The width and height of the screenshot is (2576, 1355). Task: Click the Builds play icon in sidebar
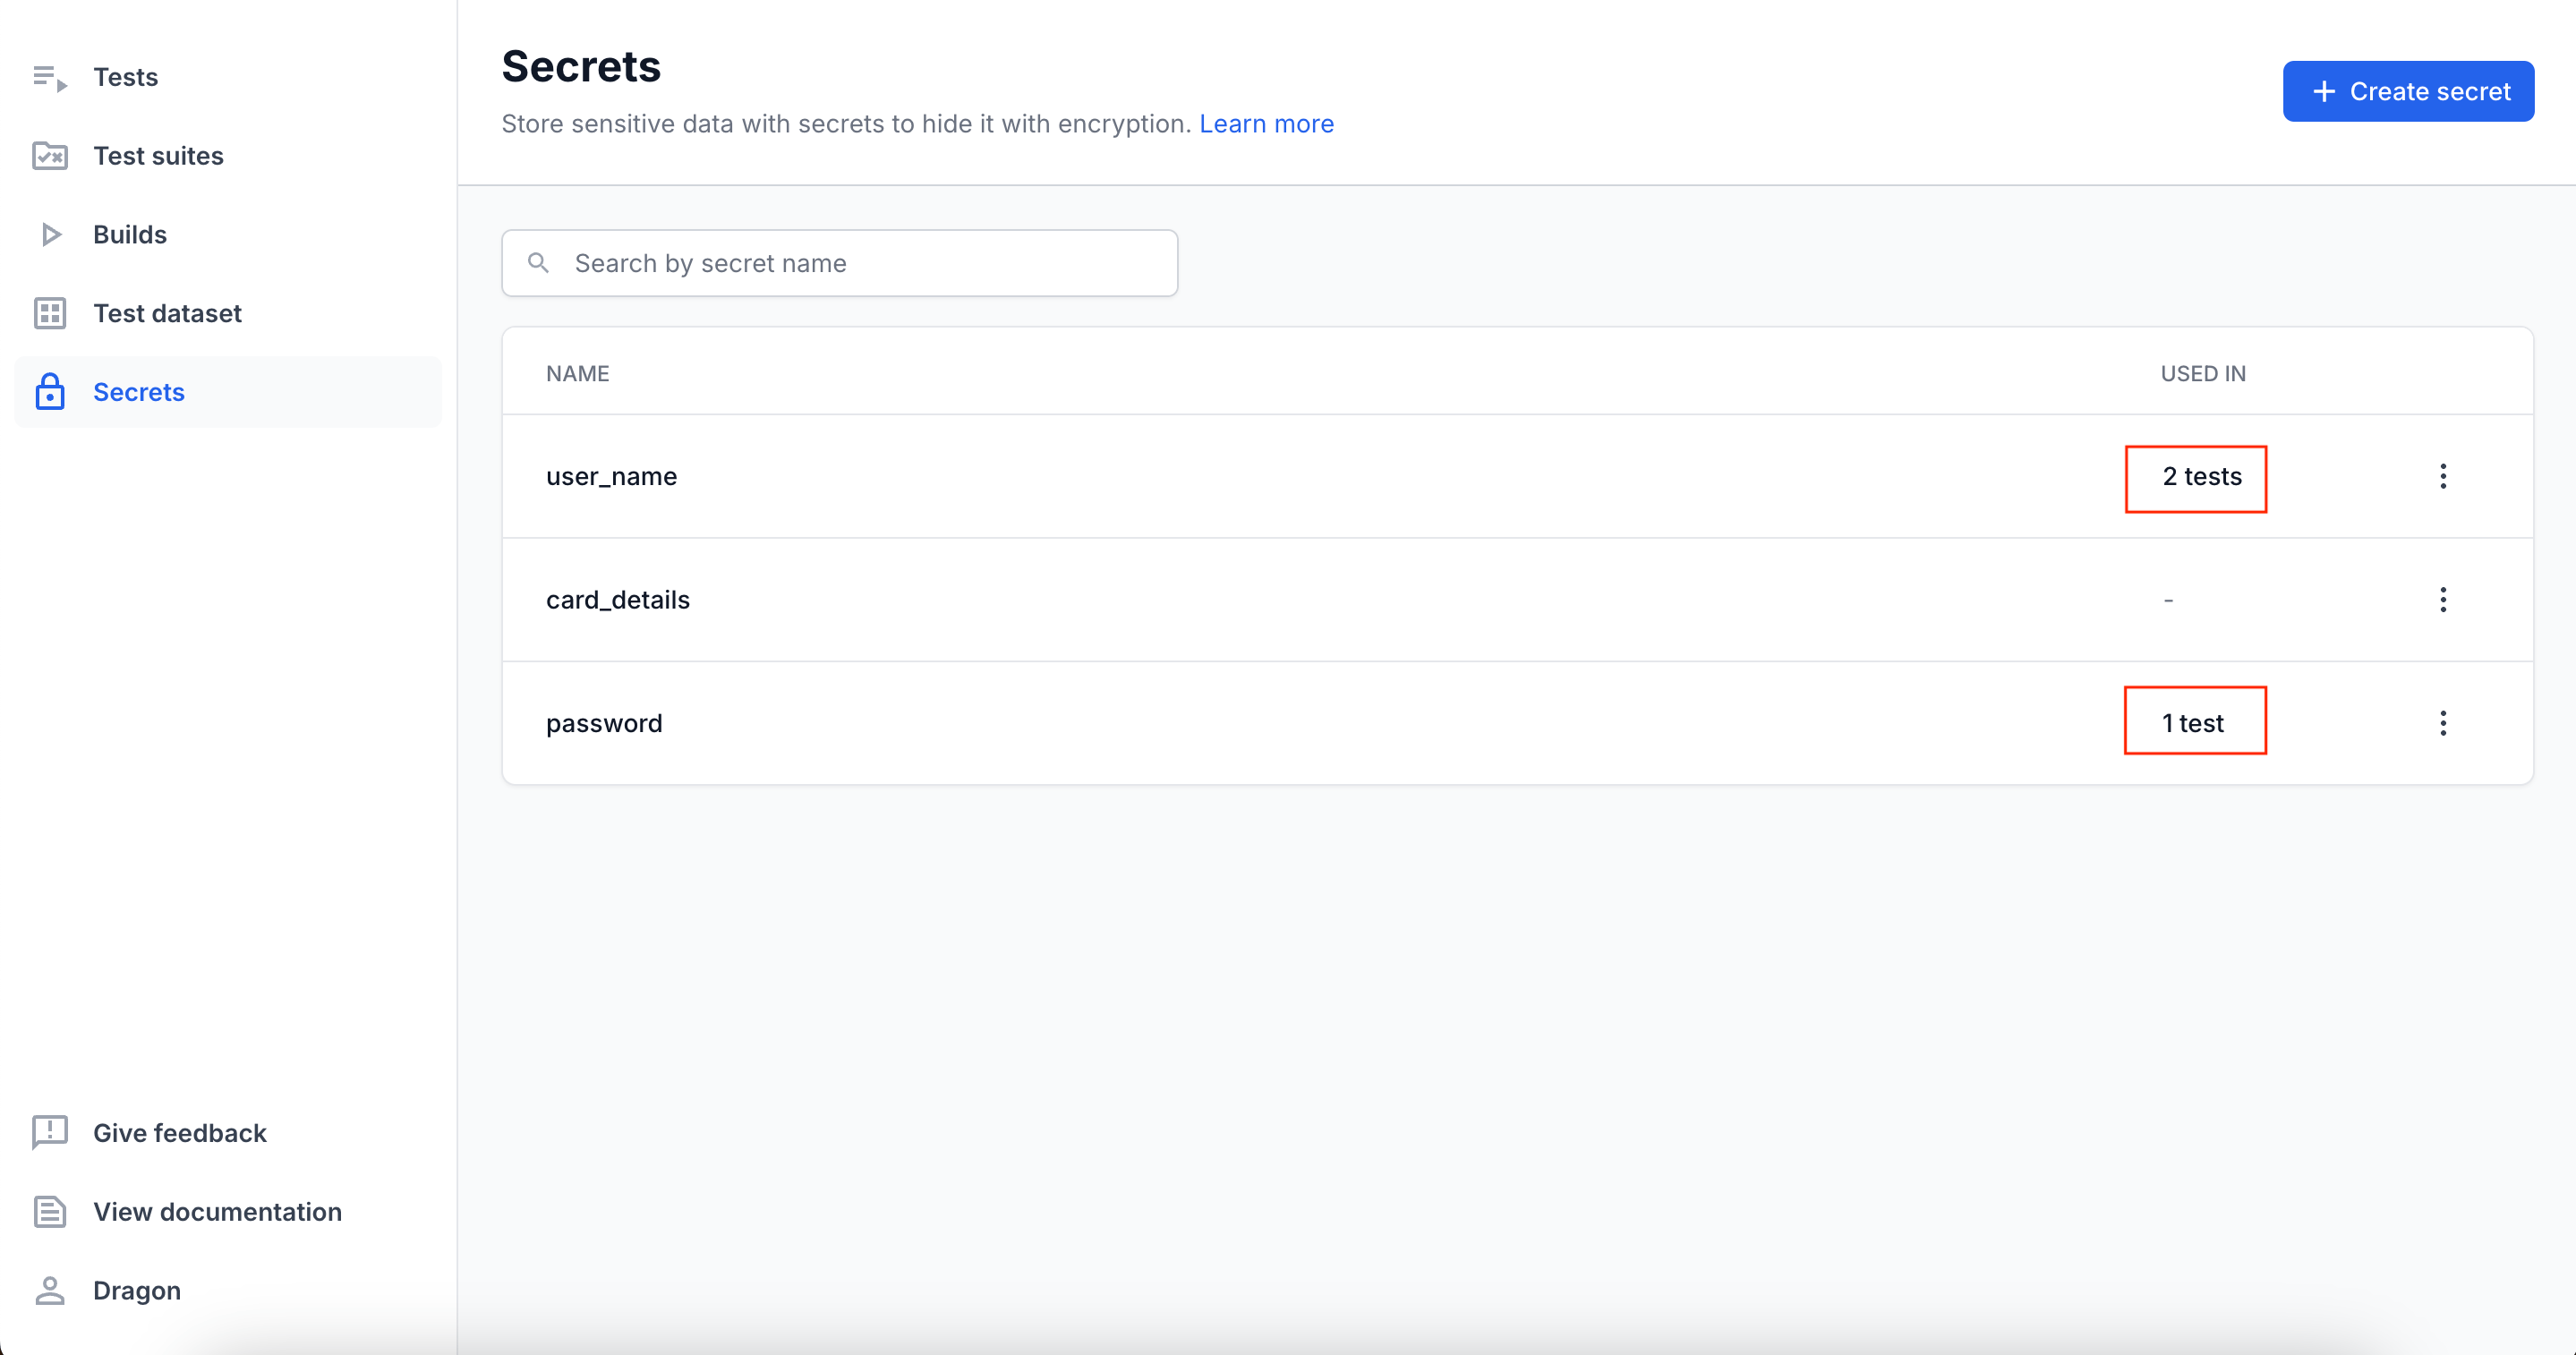(51, 235)
